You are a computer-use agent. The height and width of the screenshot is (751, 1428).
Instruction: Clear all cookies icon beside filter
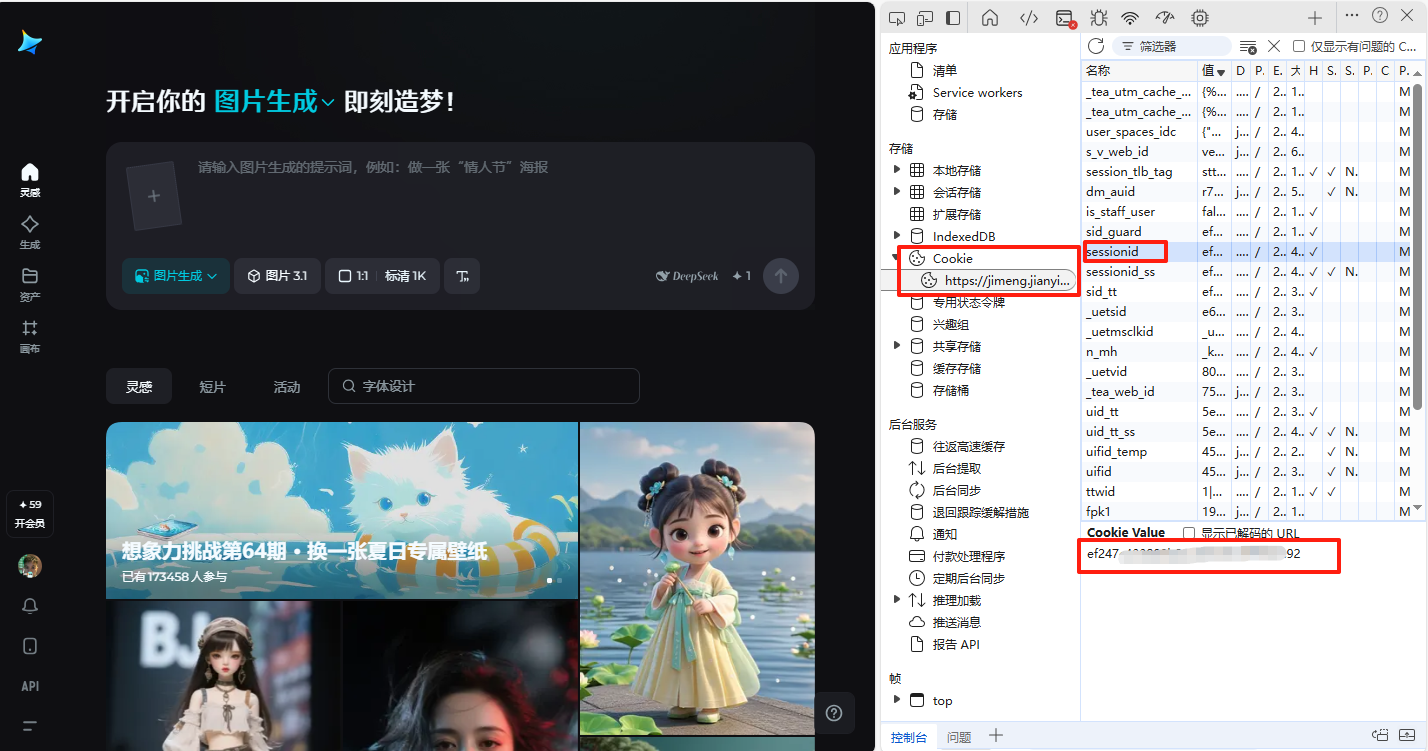click(1248, 46)
